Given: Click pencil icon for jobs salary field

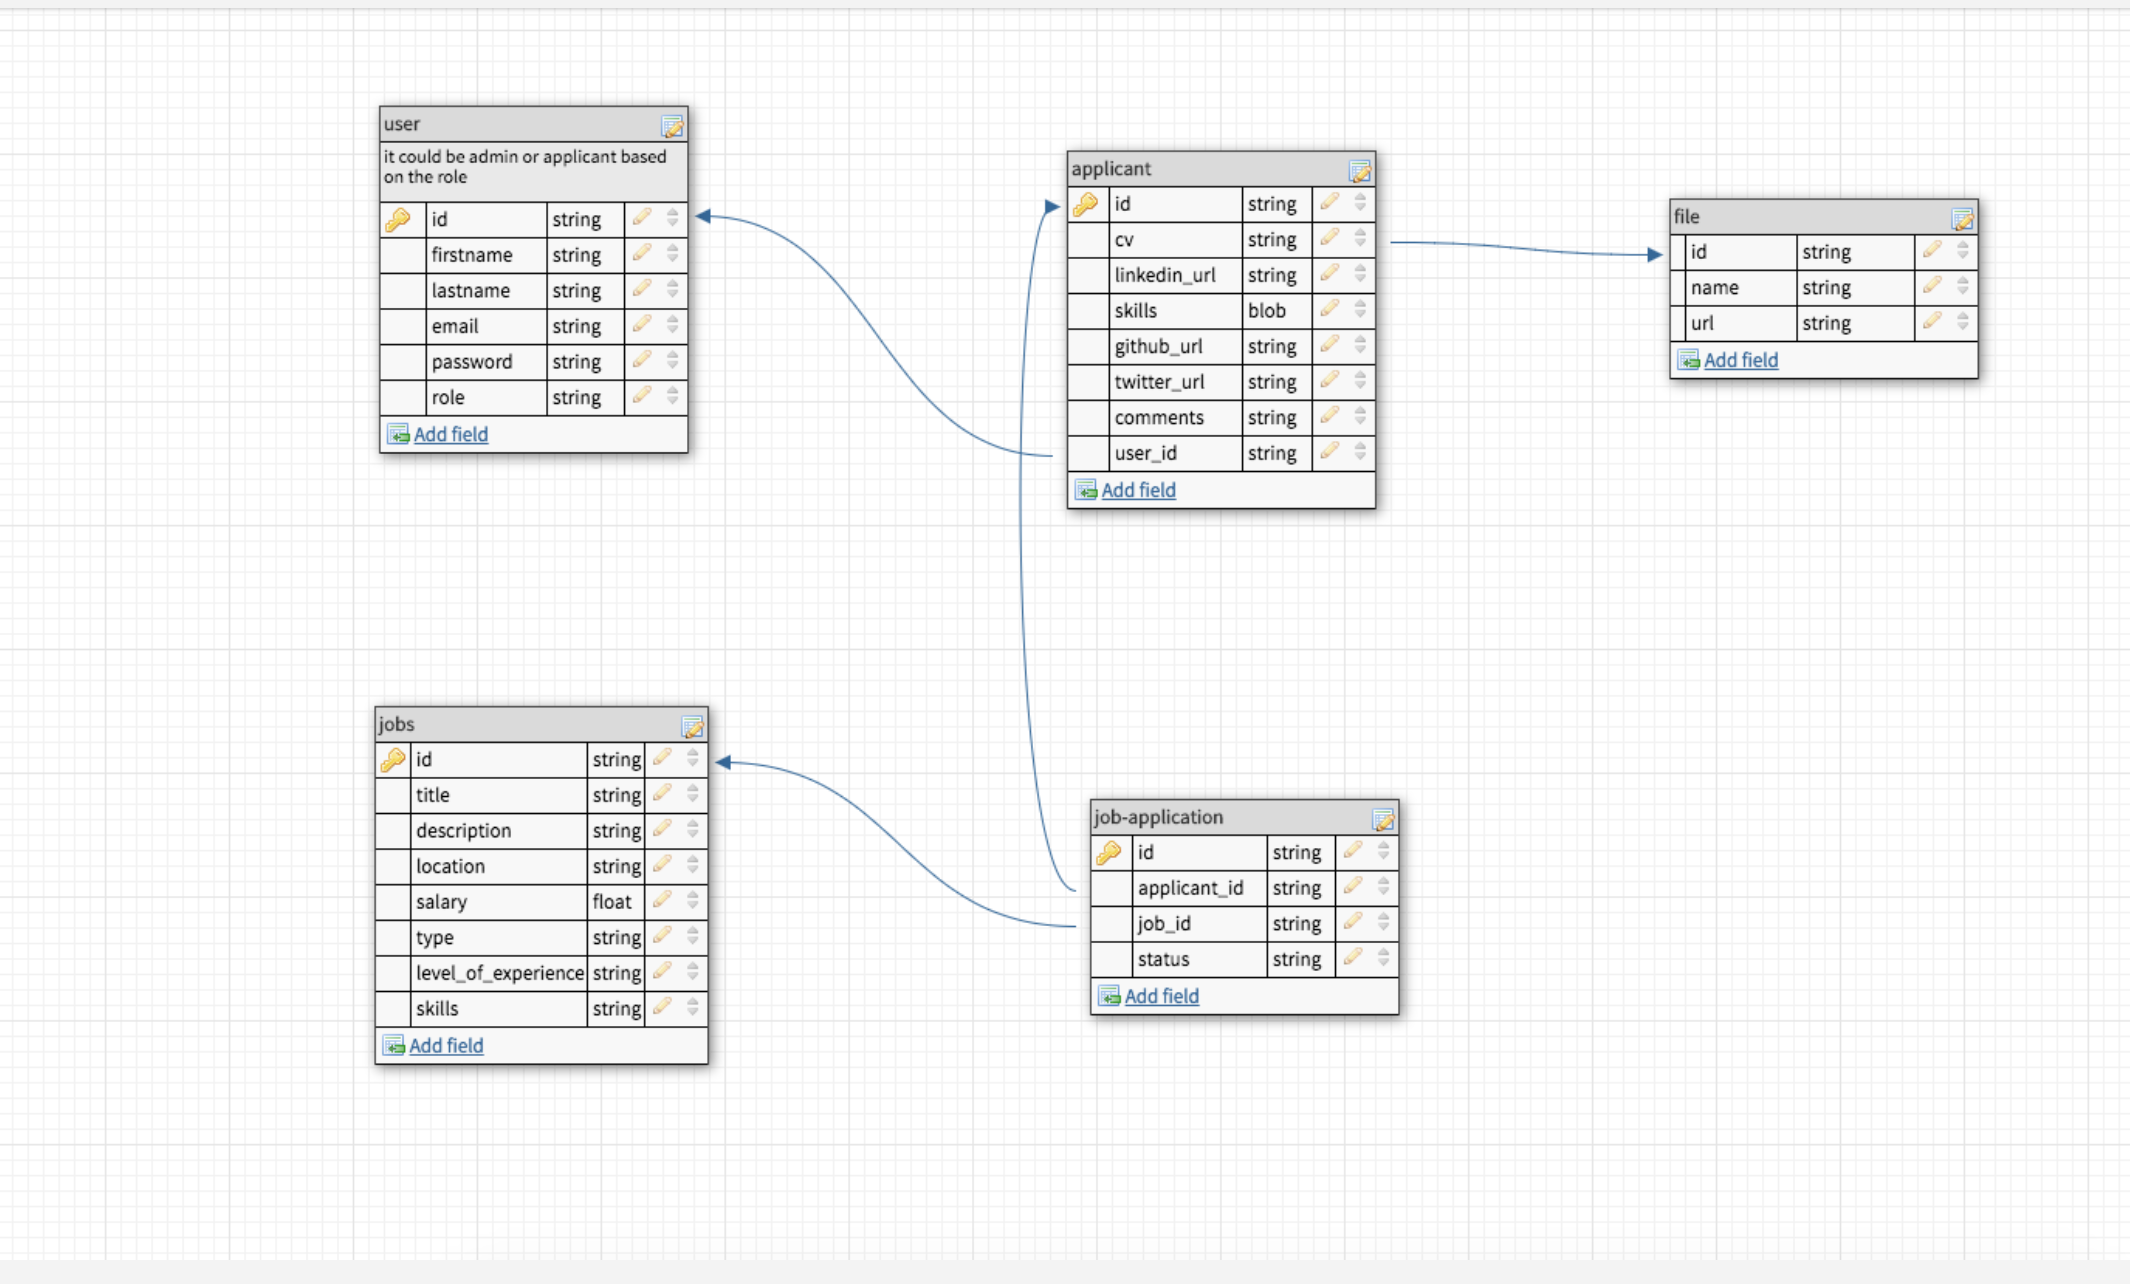Looking at the screenshot, I should click(x=662, y=900).
